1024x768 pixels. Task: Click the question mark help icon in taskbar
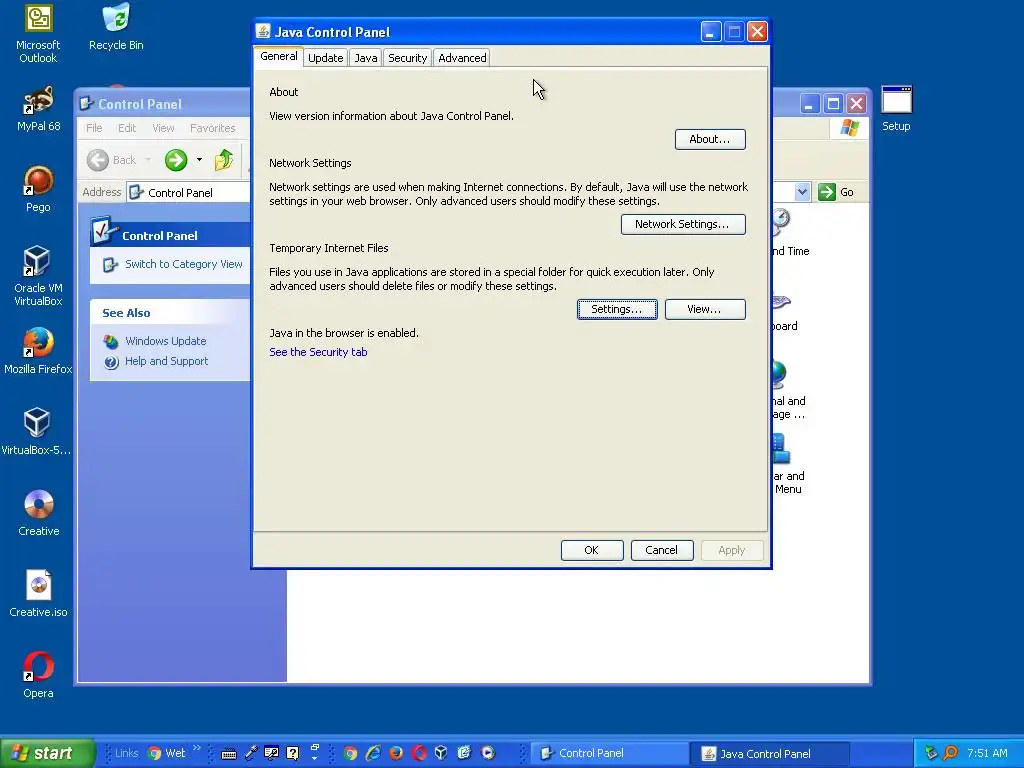[x=293, y=753]
